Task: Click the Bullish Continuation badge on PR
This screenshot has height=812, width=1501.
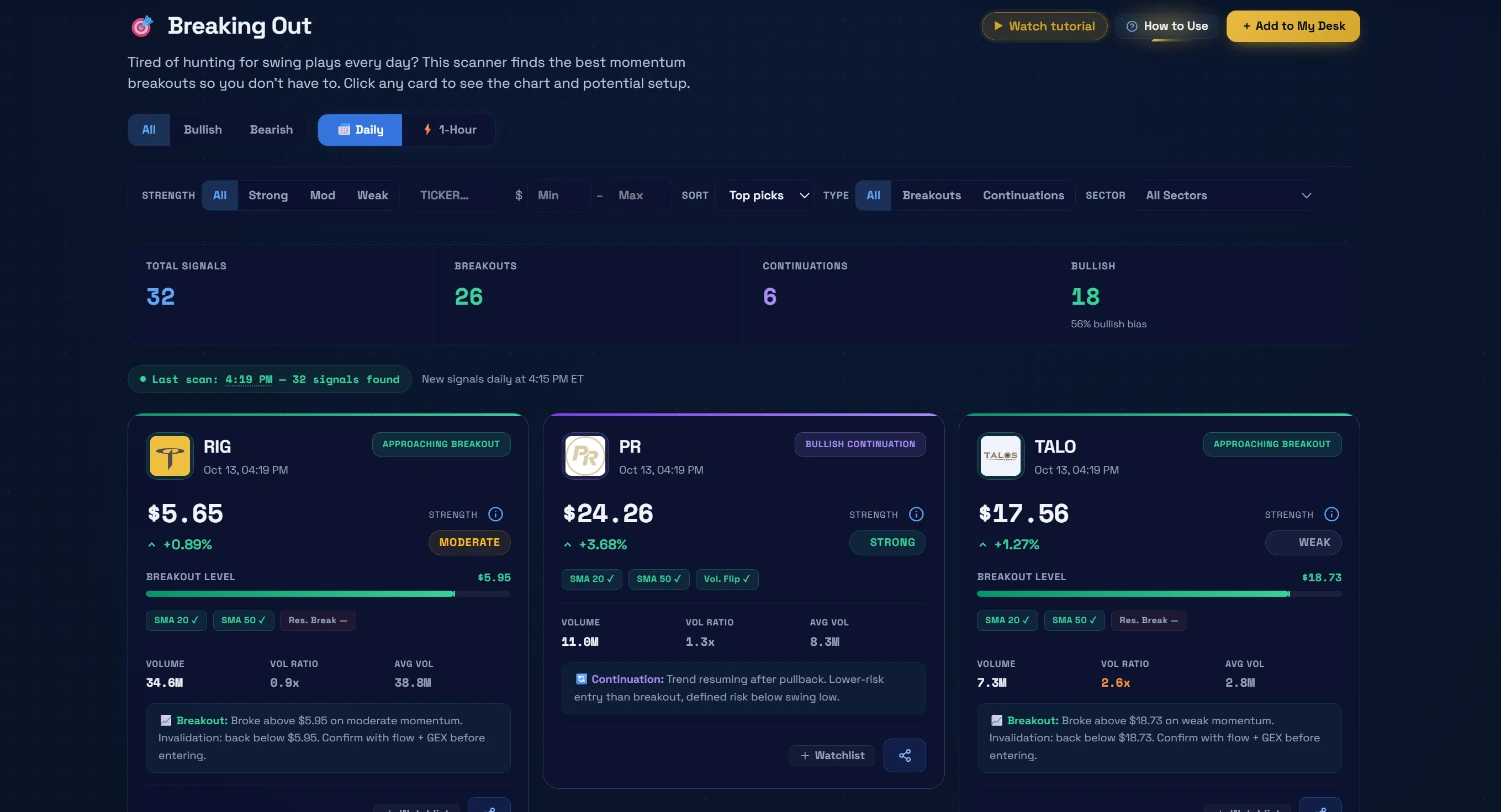Action: 860,444
